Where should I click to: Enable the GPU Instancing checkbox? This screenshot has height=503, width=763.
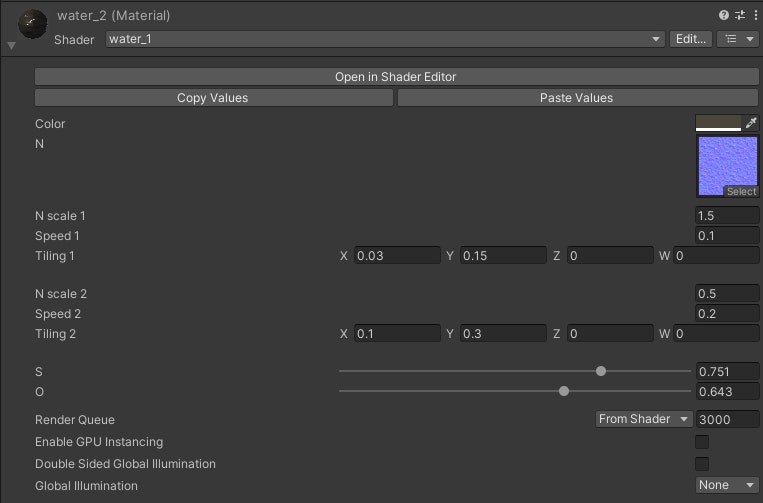pyautogui.click(x=702, y=442)
